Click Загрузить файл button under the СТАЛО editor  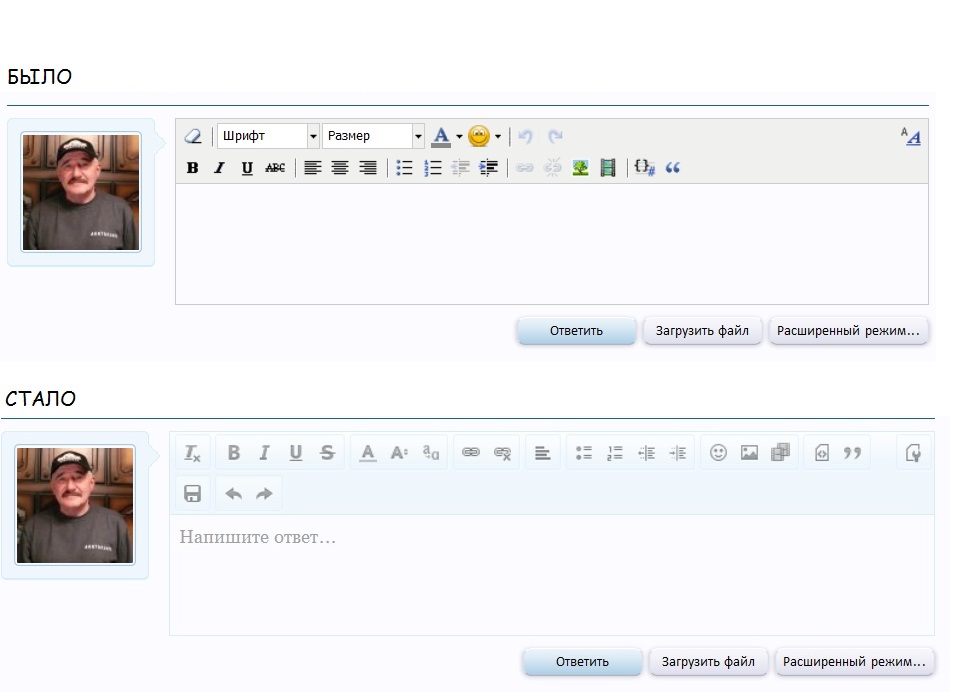click(709, 662)
